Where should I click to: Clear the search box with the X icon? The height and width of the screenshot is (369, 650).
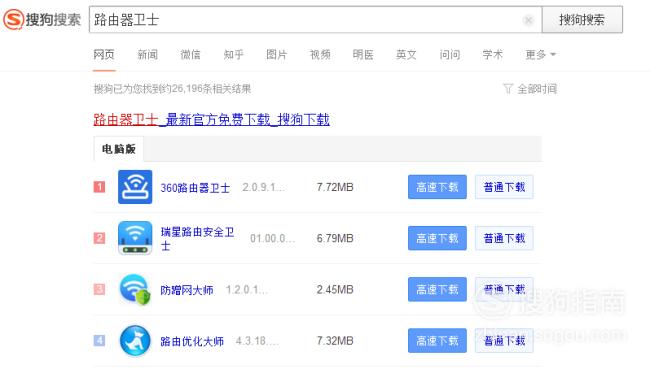coord(528,20)
